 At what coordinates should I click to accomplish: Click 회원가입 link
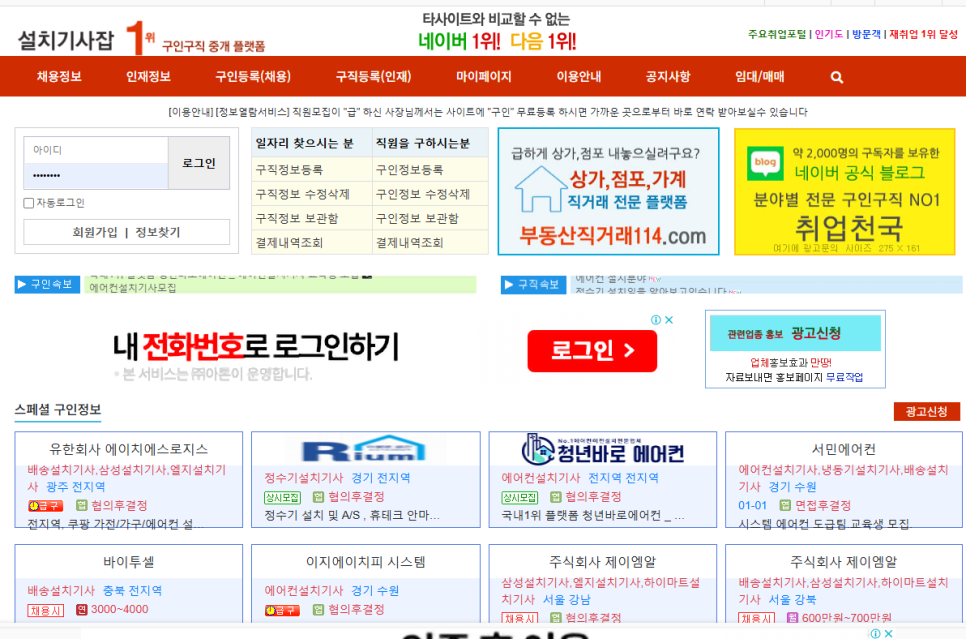95,232
